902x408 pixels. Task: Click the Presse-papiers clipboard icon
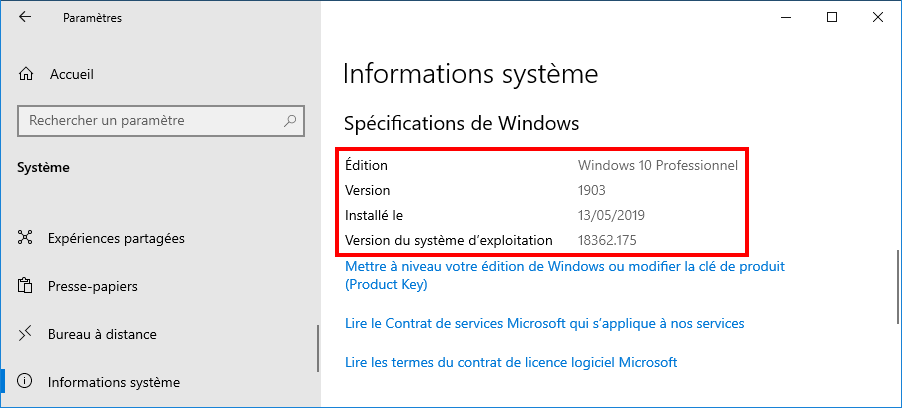[25, 286]
